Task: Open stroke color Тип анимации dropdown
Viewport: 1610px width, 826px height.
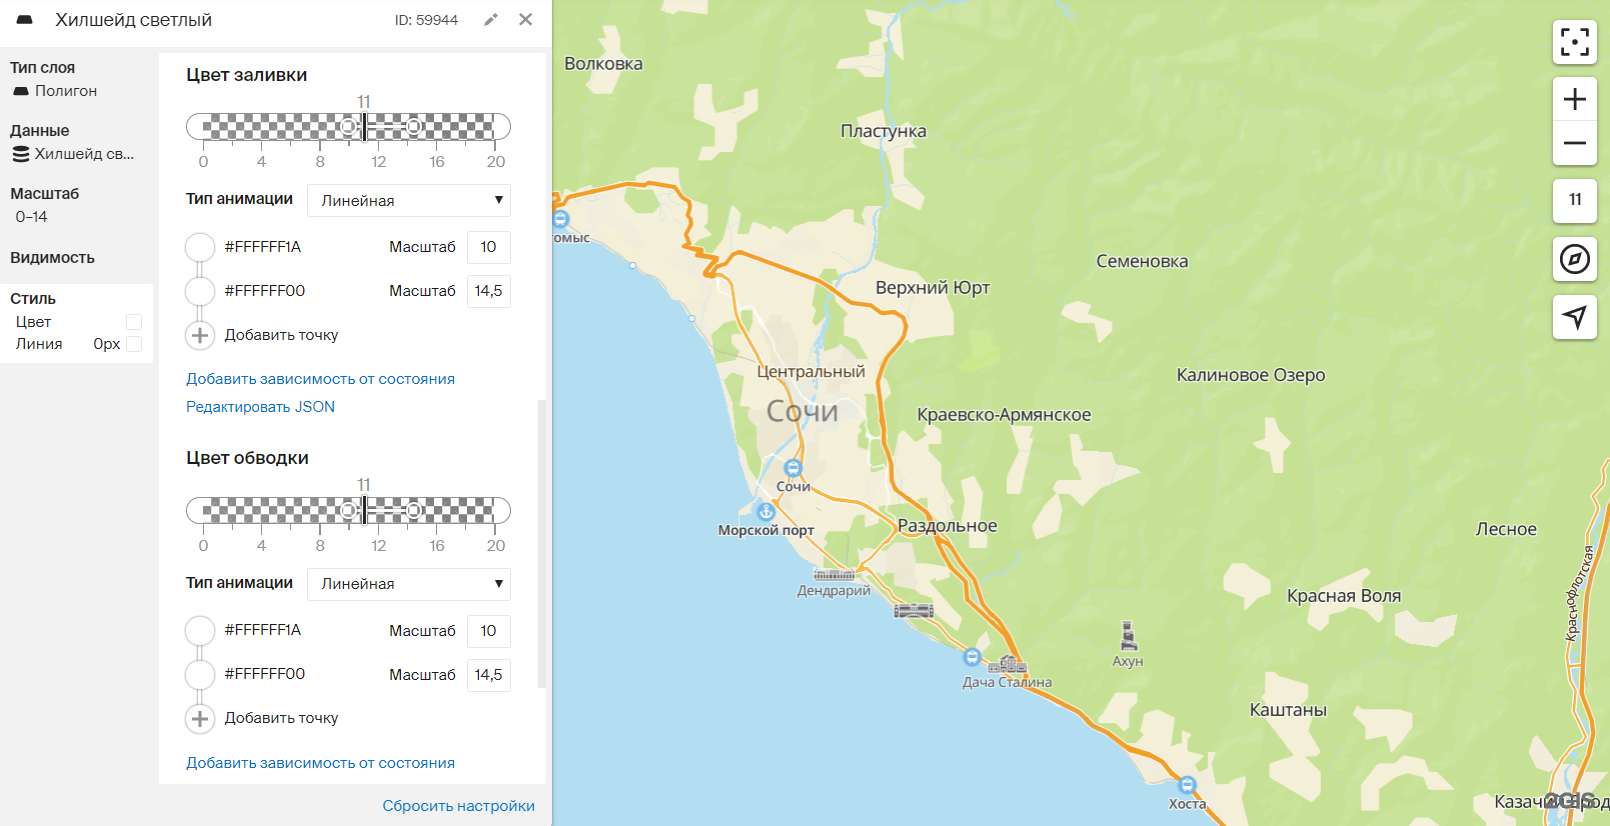Action: point(409,584)
